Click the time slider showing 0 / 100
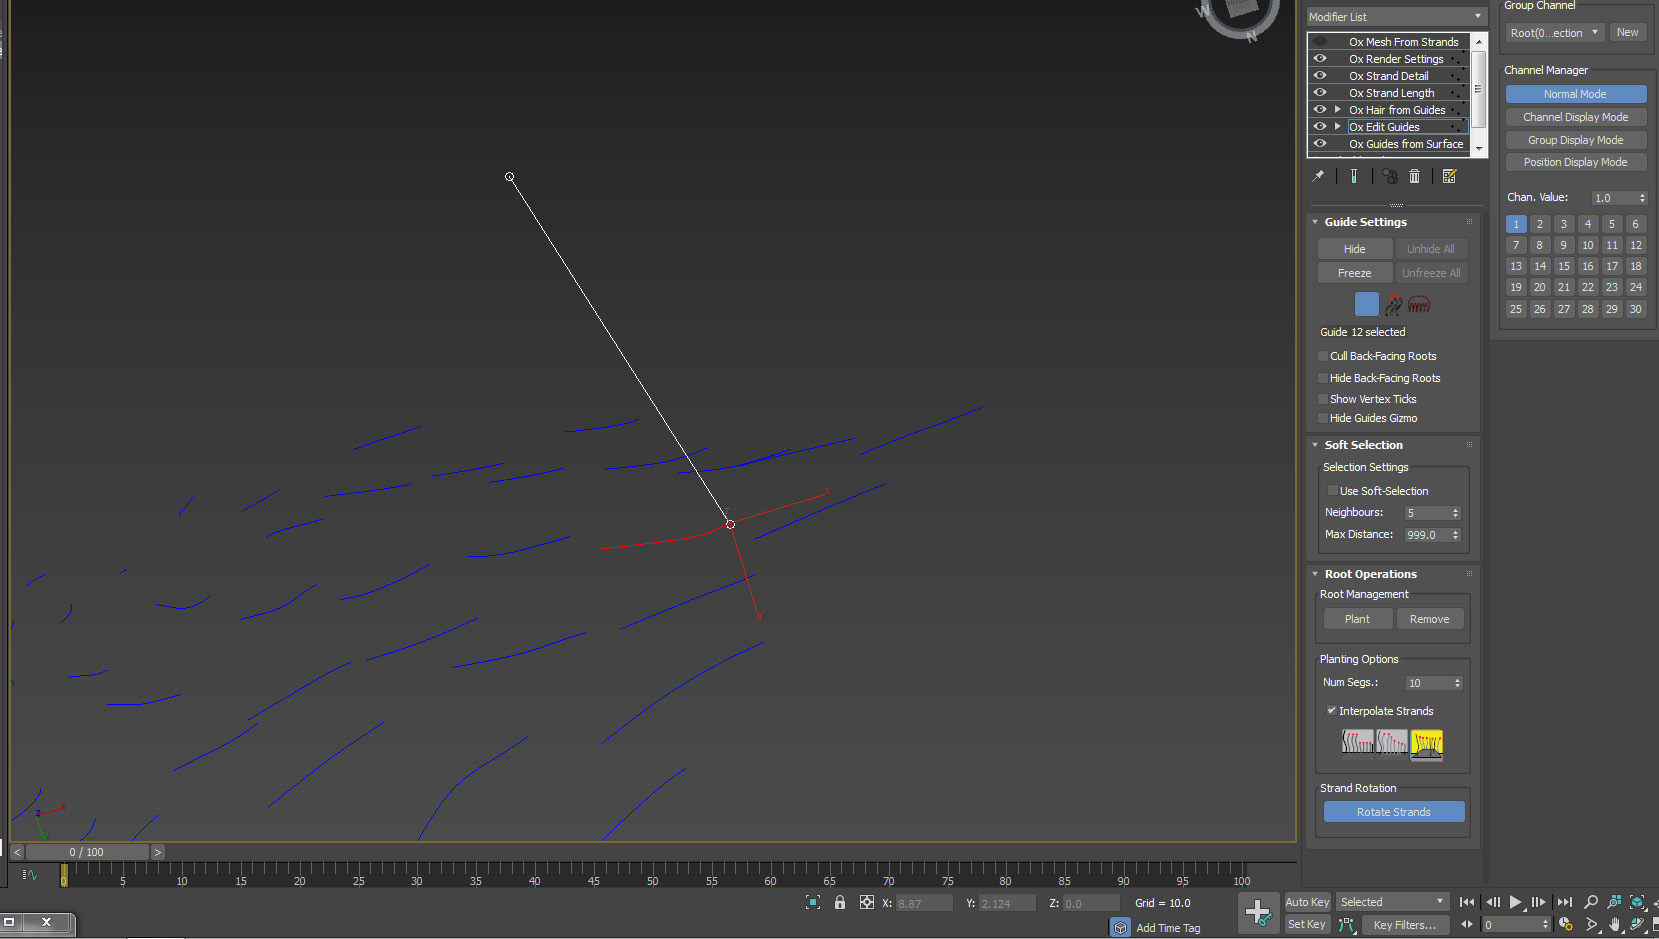Screen dimensions: 1659x939 [x=87, y=852]
